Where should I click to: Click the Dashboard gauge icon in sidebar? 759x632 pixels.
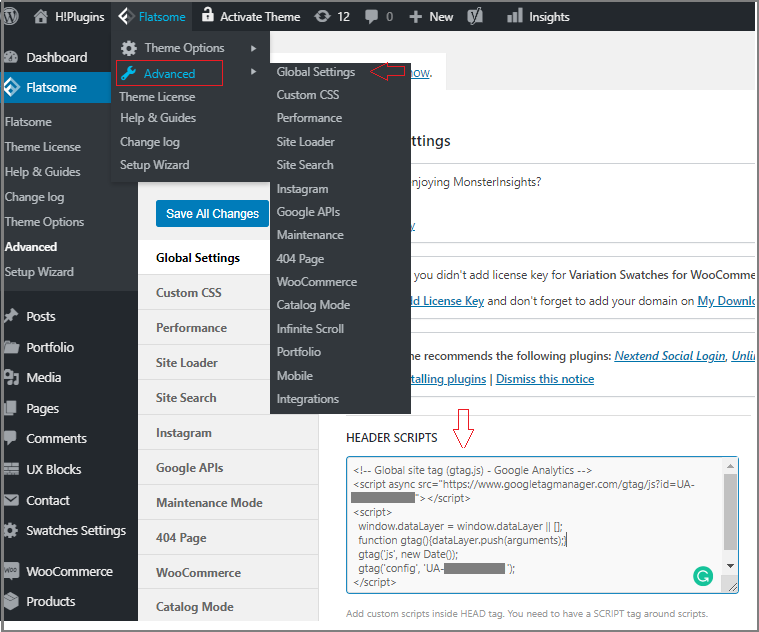click(x=11, y=57)
